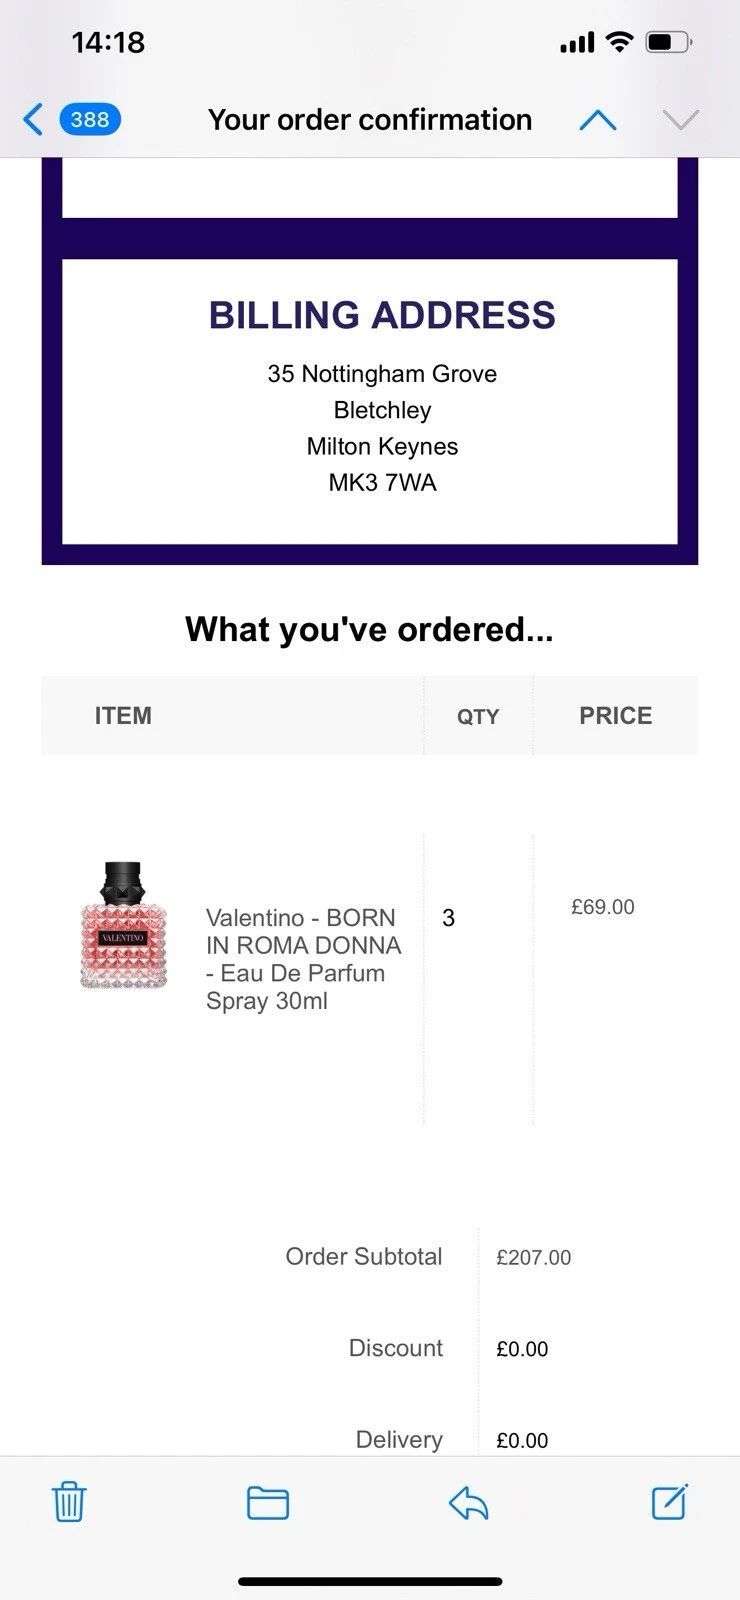Go to previous message with up chevron
This screenshot has height=1600, width=740.
click(598, 121)
